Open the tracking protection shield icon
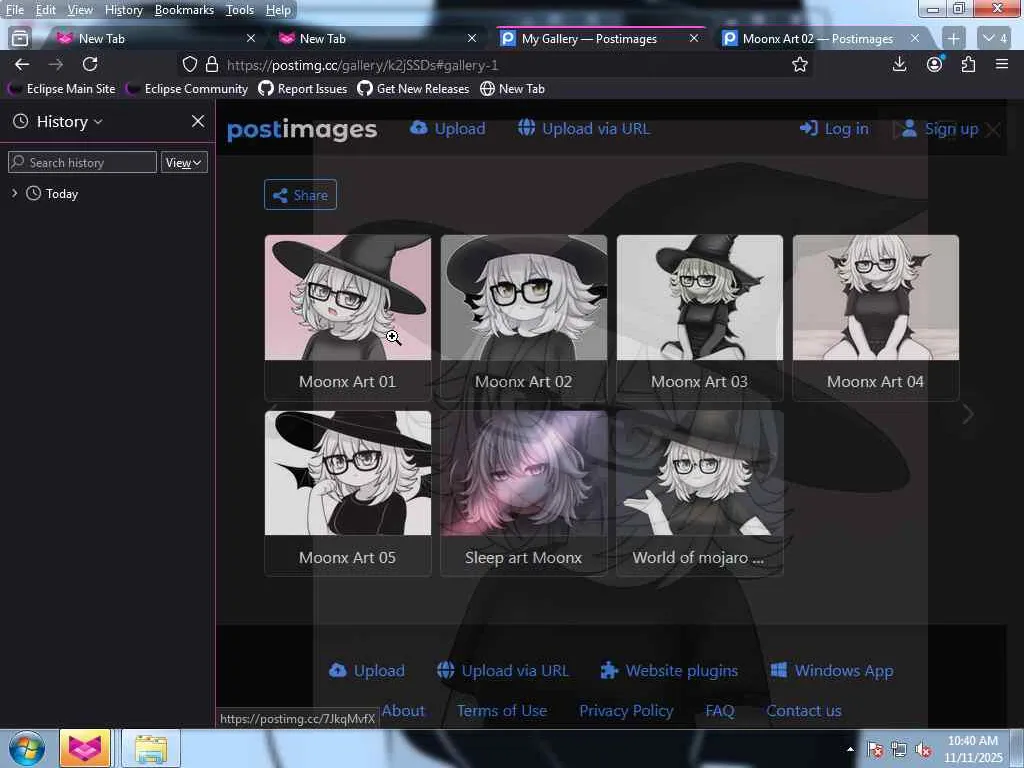Screen dimensions: 1024x768 [189, 65]
